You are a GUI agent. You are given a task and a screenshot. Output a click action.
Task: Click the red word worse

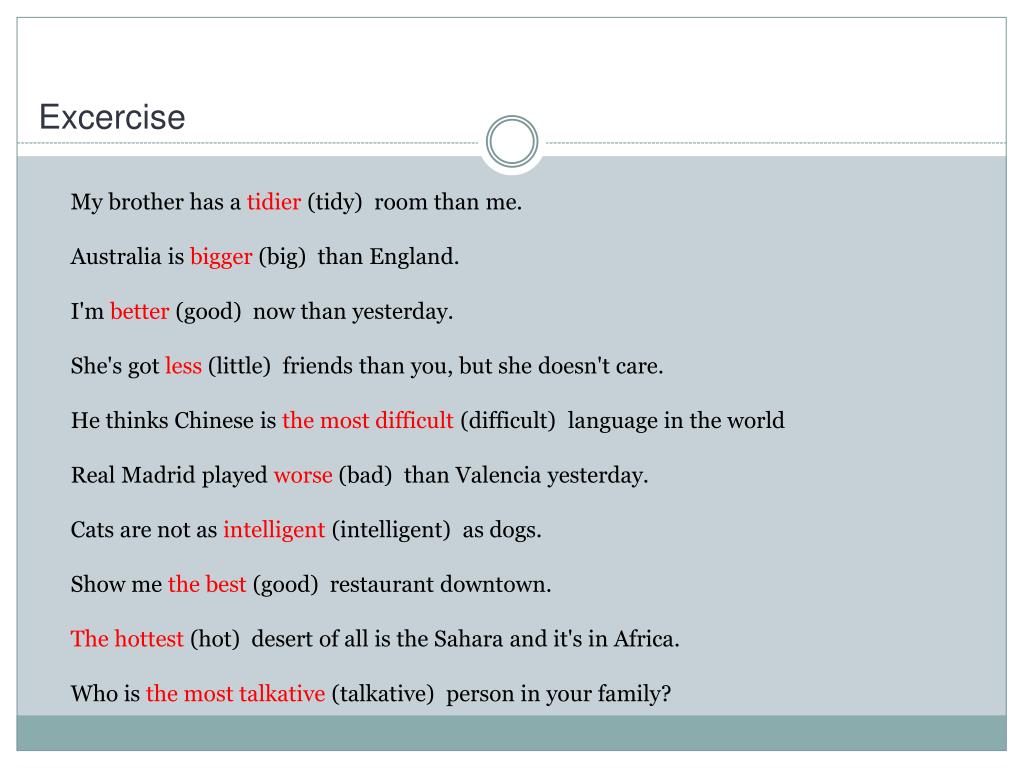tap(303, 475)
